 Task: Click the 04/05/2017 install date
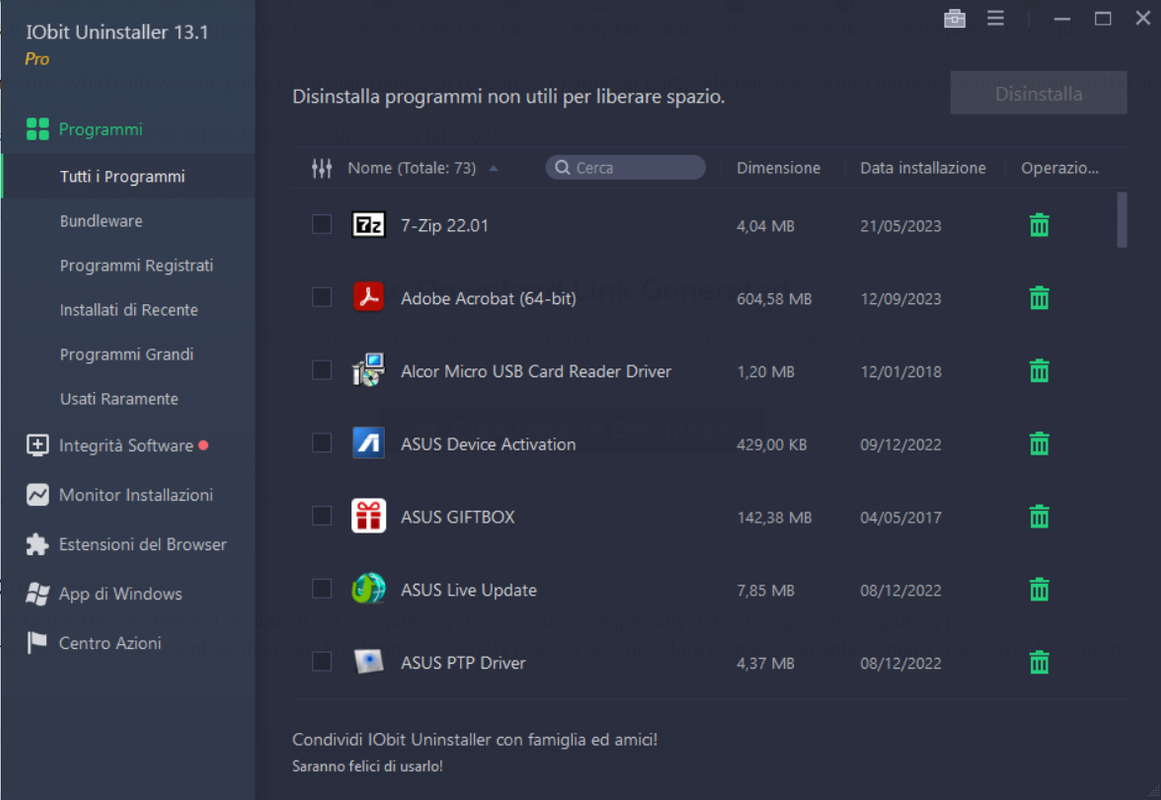900,518
